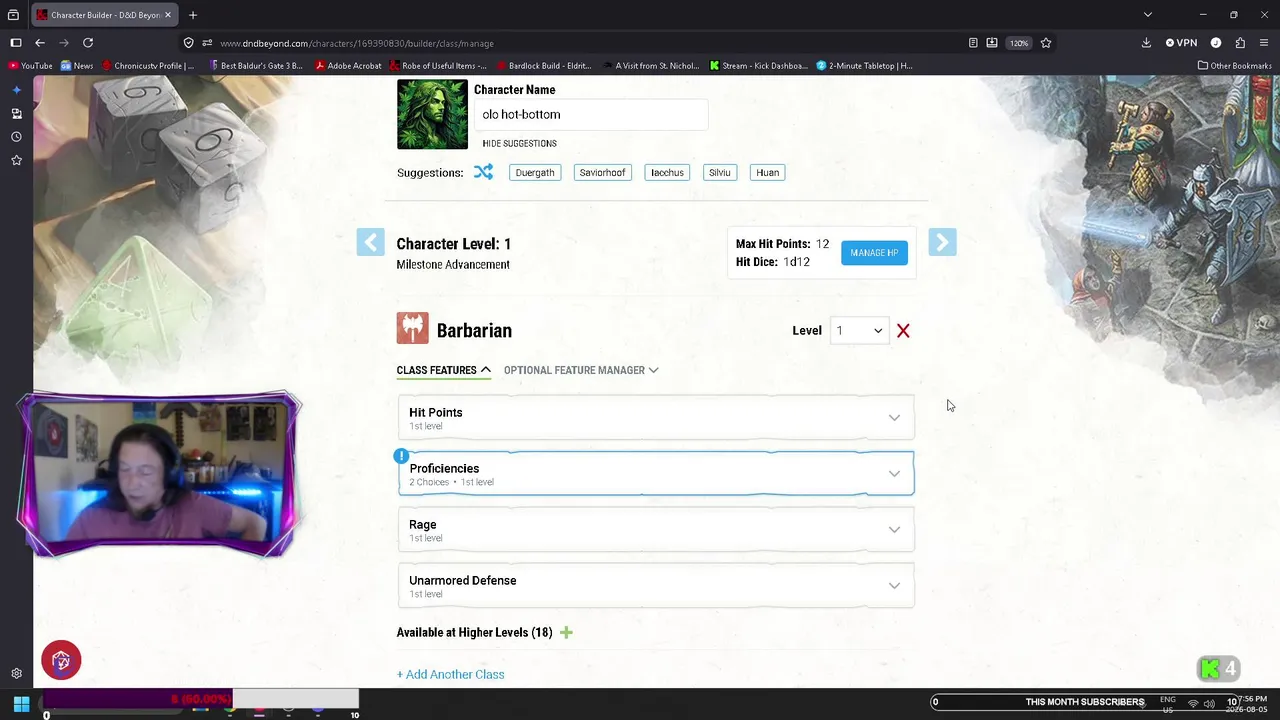Expand the Unarmored Defense feature chevron
Image resolution: width=1280 pixels, height=720 pixels.
click(894, 586)
